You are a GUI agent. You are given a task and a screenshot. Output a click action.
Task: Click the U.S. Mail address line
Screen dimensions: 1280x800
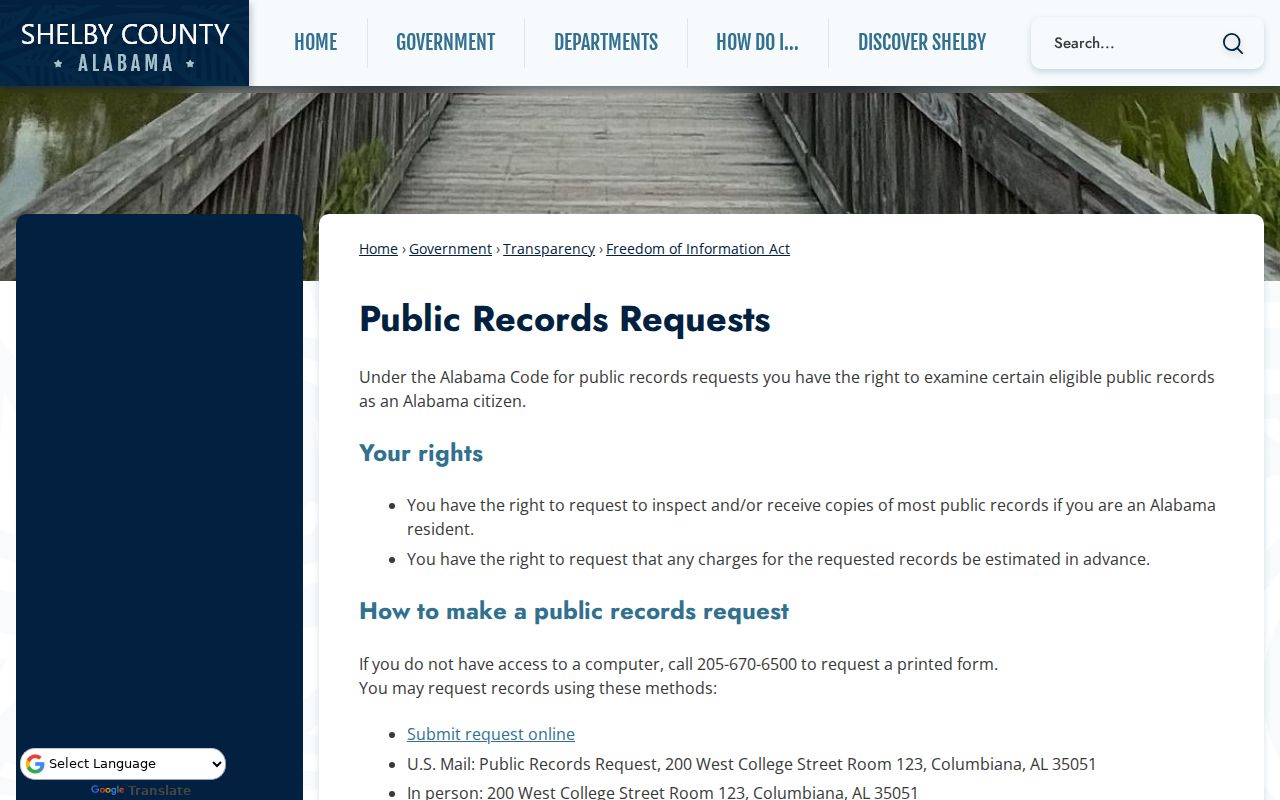point(752,764)
